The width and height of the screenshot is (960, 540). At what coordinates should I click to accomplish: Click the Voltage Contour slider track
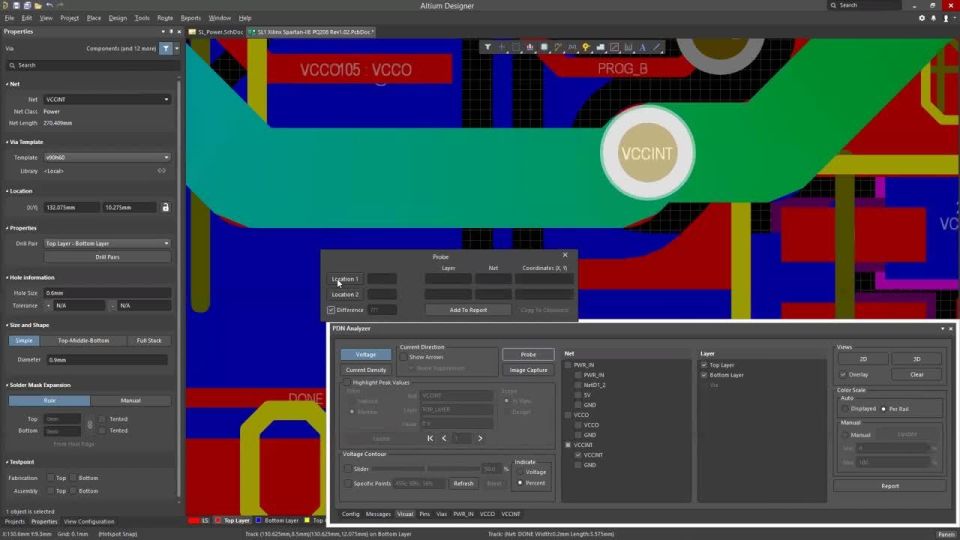[425, 469]
